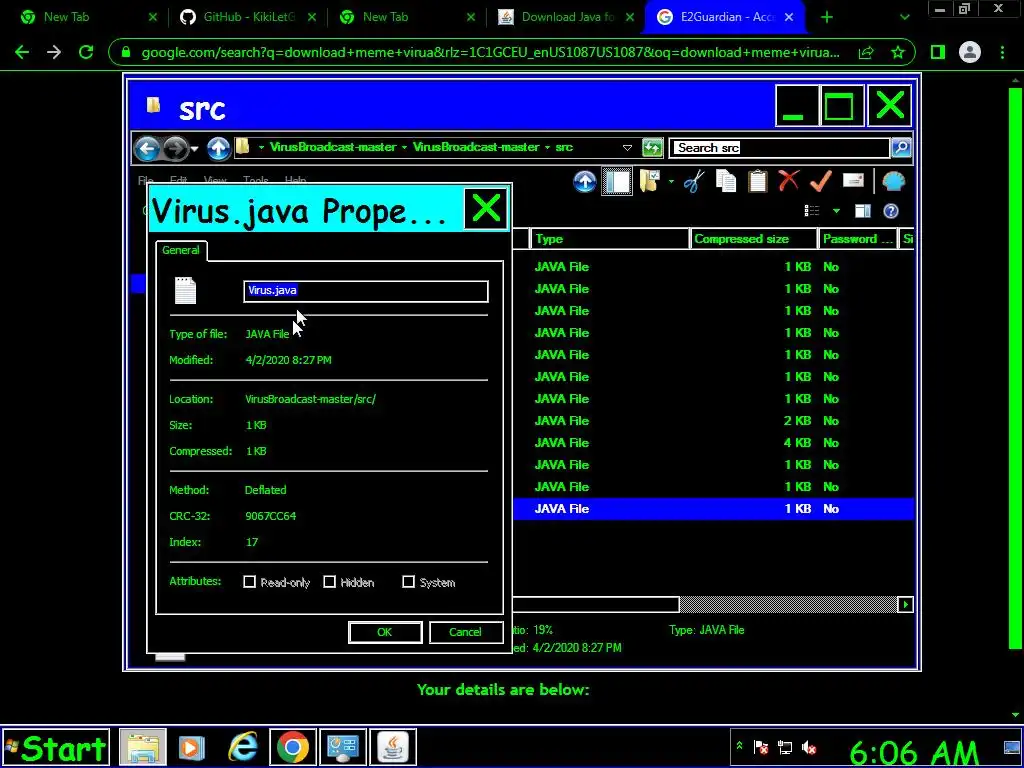Screen dimensions: 1024x768
Task: Click the CRC-32 value 9067CC64
Action: point(270,516)
